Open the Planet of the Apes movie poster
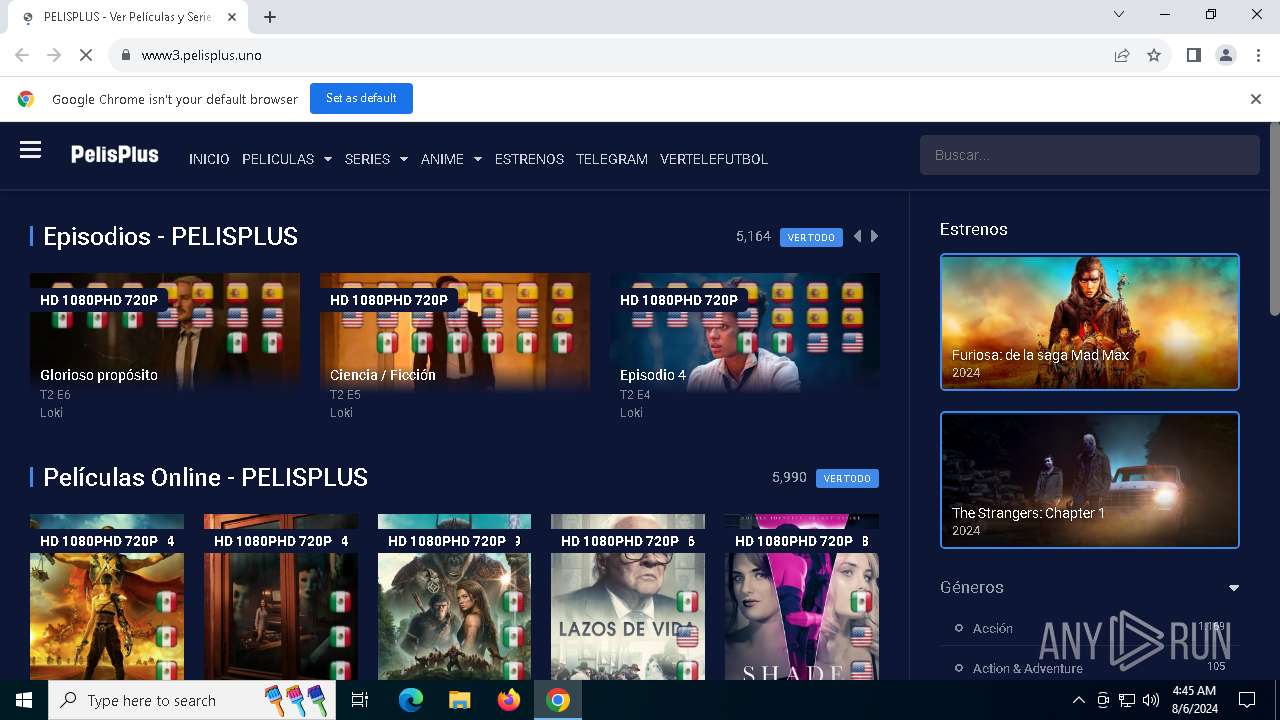This screenshot has height=720, width=1280. pos(455,597)
